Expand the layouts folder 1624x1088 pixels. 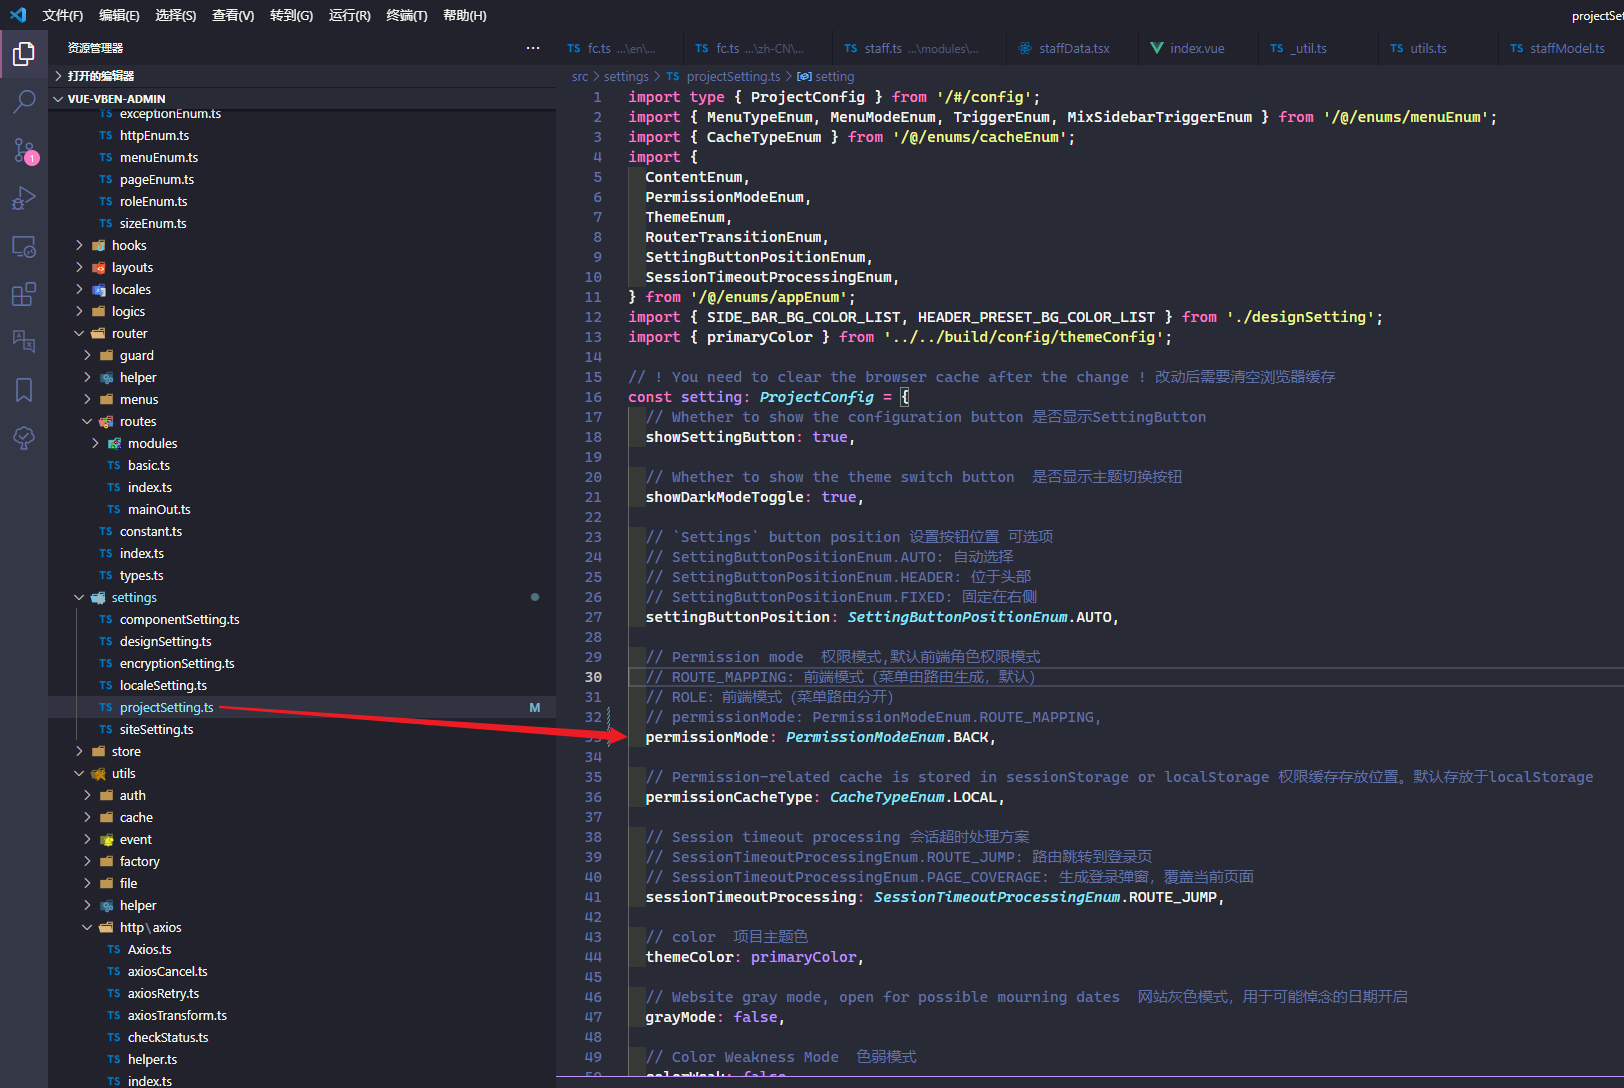(302, 267)
